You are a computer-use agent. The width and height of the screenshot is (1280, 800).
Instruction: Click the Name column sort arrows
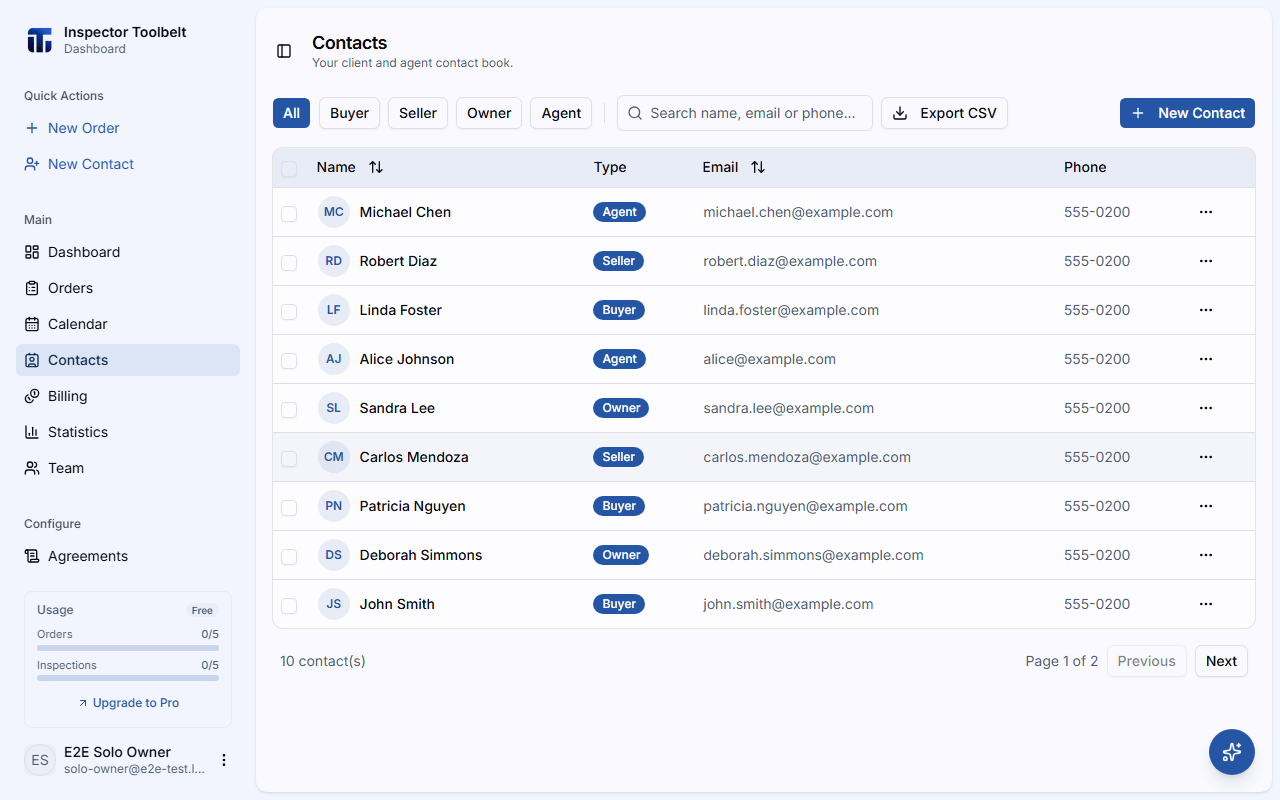pyautogui.click(x=376, y=167)
